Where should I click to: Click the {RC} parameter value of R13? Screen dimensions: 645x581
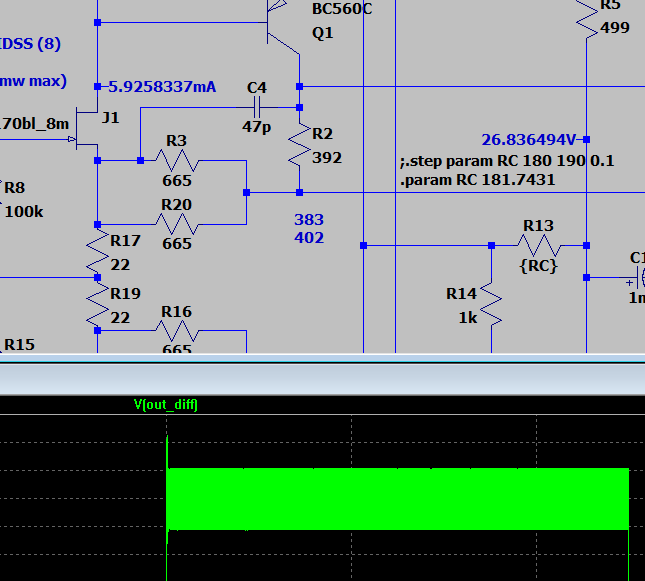(x=538, y=266)
